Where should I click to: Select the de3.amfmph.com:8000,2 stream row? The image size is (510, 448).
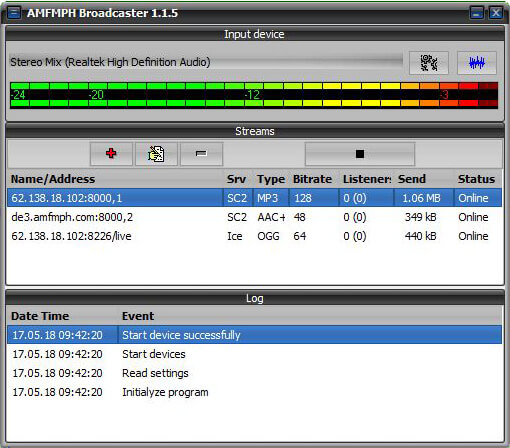[254, 217]
